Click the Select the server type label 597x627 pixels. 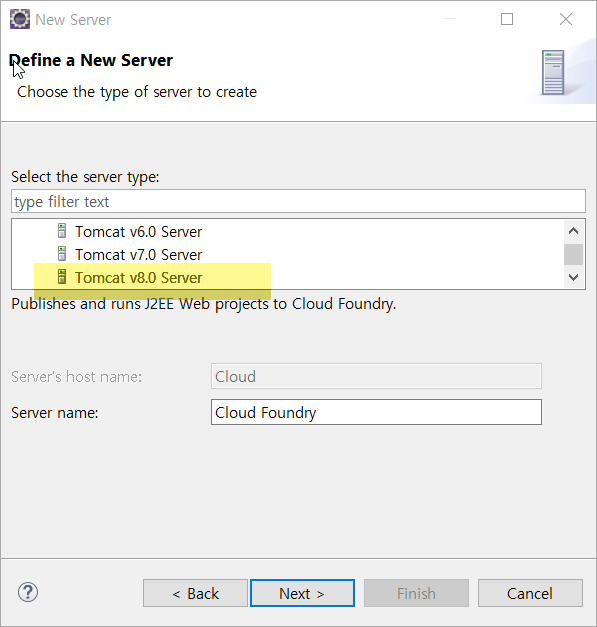click(x=85, y=177)
